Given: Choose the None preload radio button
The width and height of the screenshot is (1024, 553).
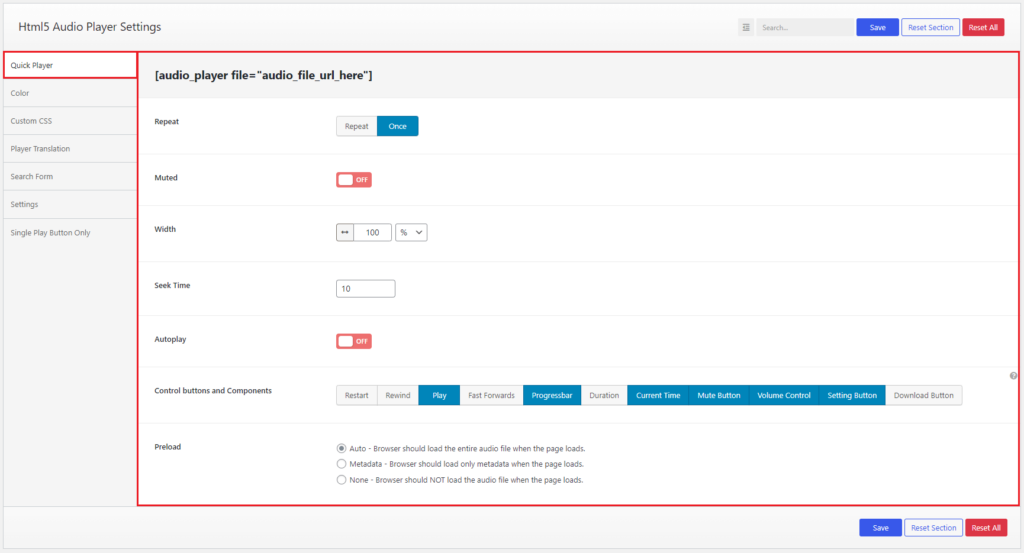Looking at the screenshot, I should 342,480.
